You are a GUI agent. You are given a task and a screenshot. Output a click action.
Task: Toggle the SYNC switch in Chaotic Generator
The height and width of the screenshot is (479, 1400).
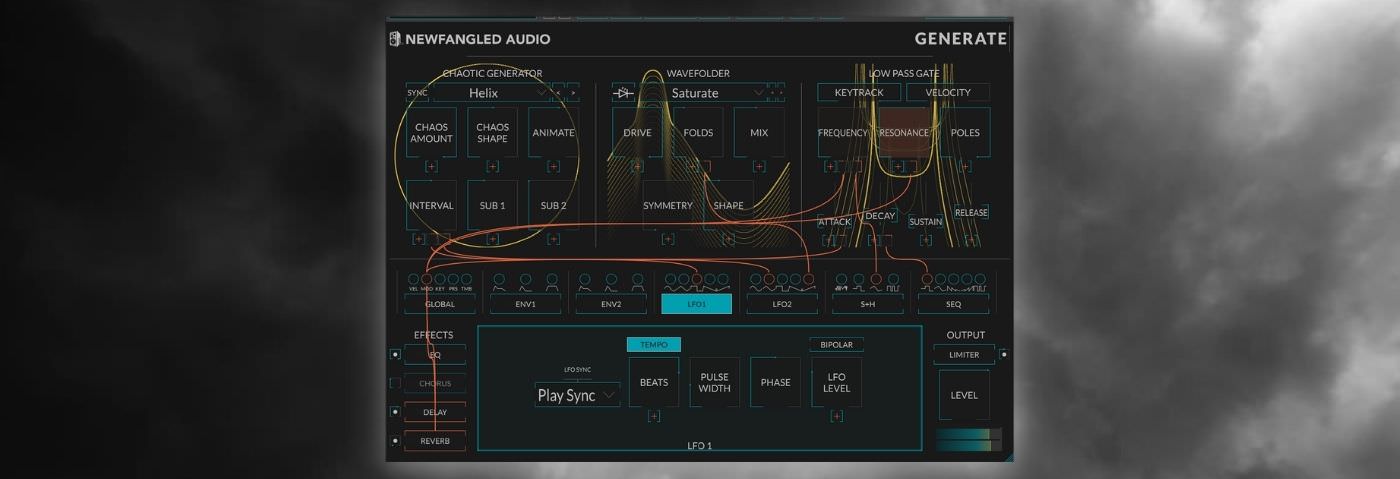coord(417,93)
